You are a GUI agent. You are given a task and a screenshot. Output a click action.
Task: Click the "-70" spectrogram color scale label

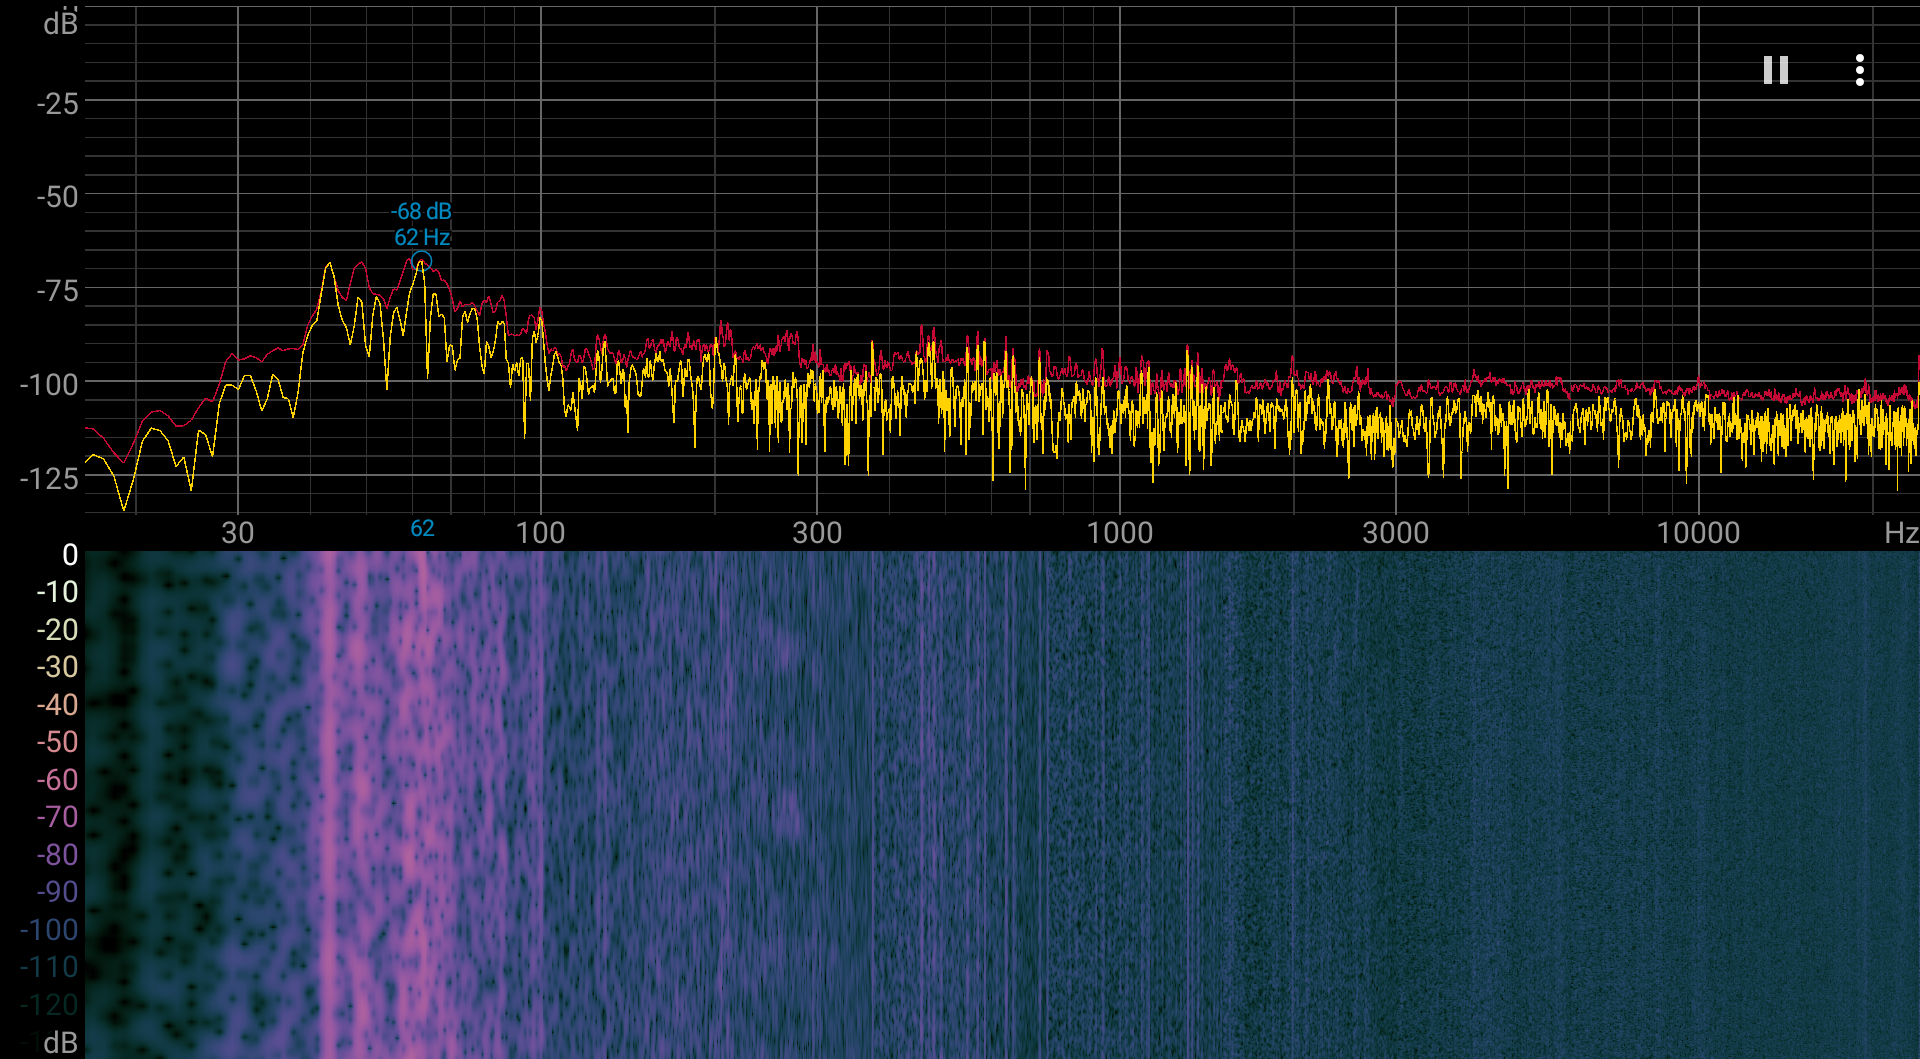click(57, 817)
